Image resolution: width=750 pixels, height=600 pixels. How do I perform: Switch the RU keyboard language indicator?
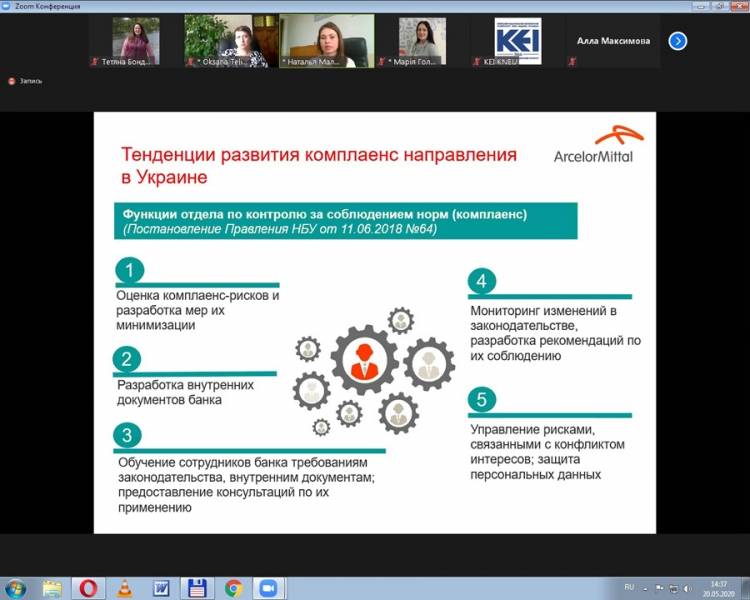click(629, 587)
